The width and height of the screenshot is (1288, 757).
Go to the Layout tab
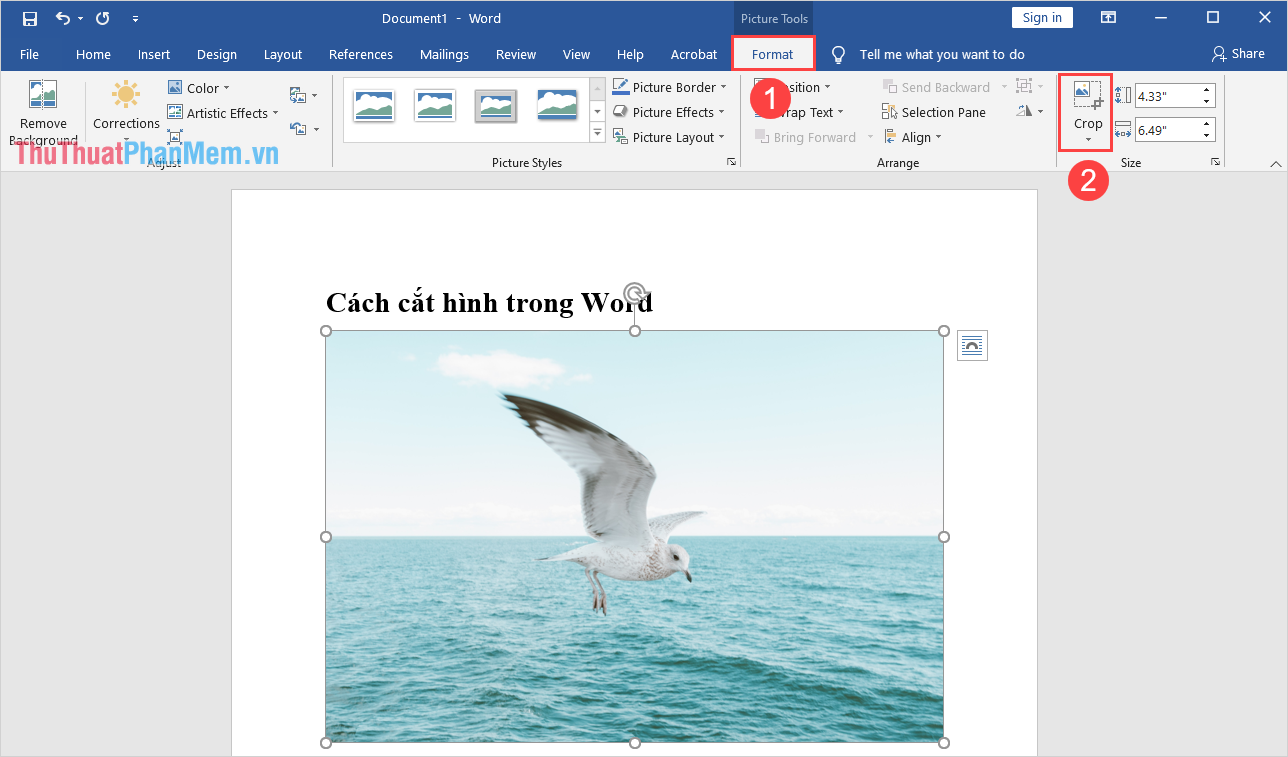(283, 54)
